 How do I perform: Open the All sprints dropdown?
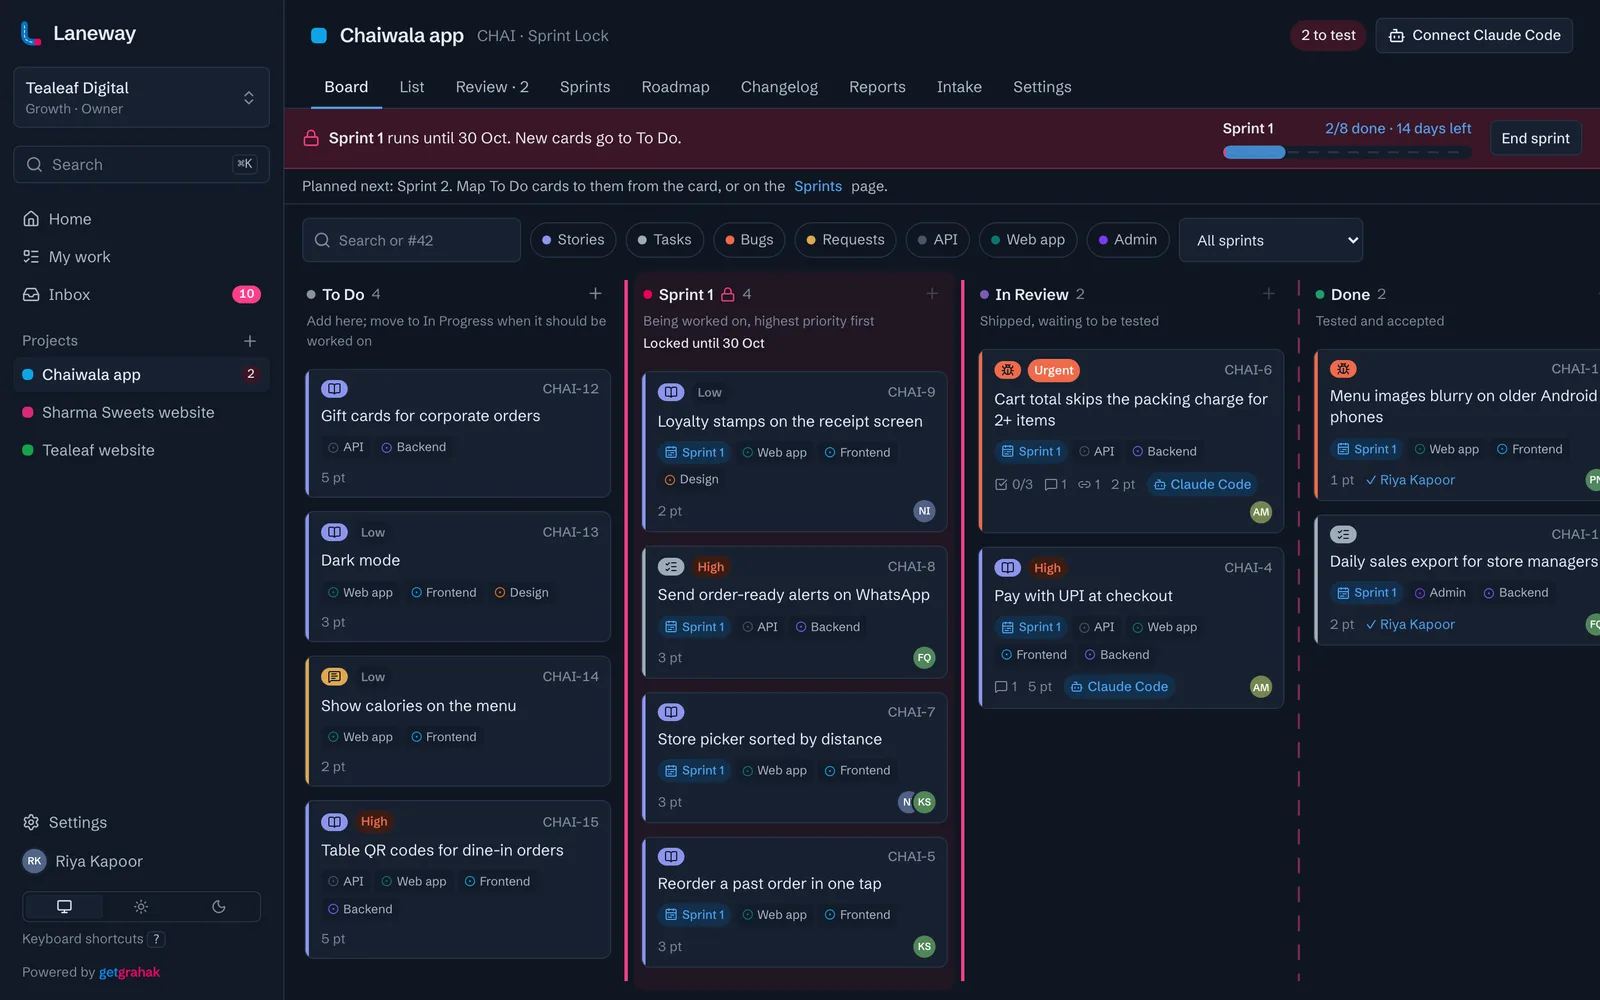[1271, 240]
